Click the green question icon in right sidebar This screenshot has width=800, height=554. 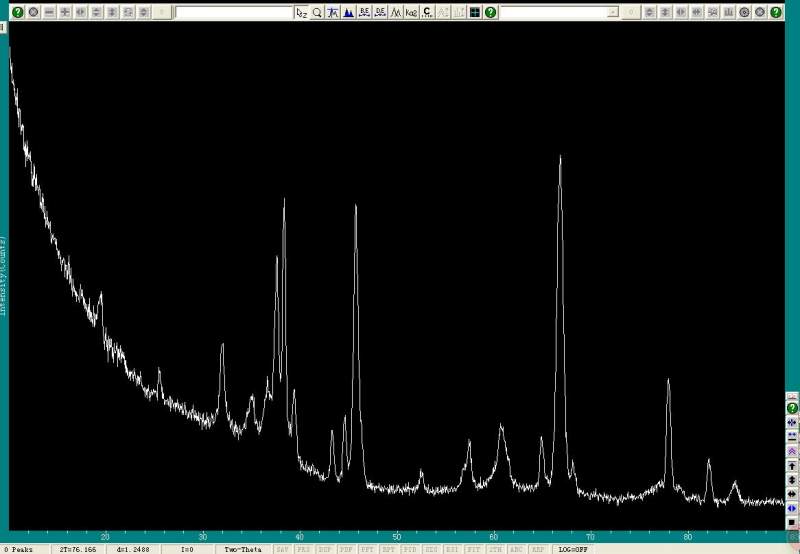pyautogui.click(x=792, y=408)
